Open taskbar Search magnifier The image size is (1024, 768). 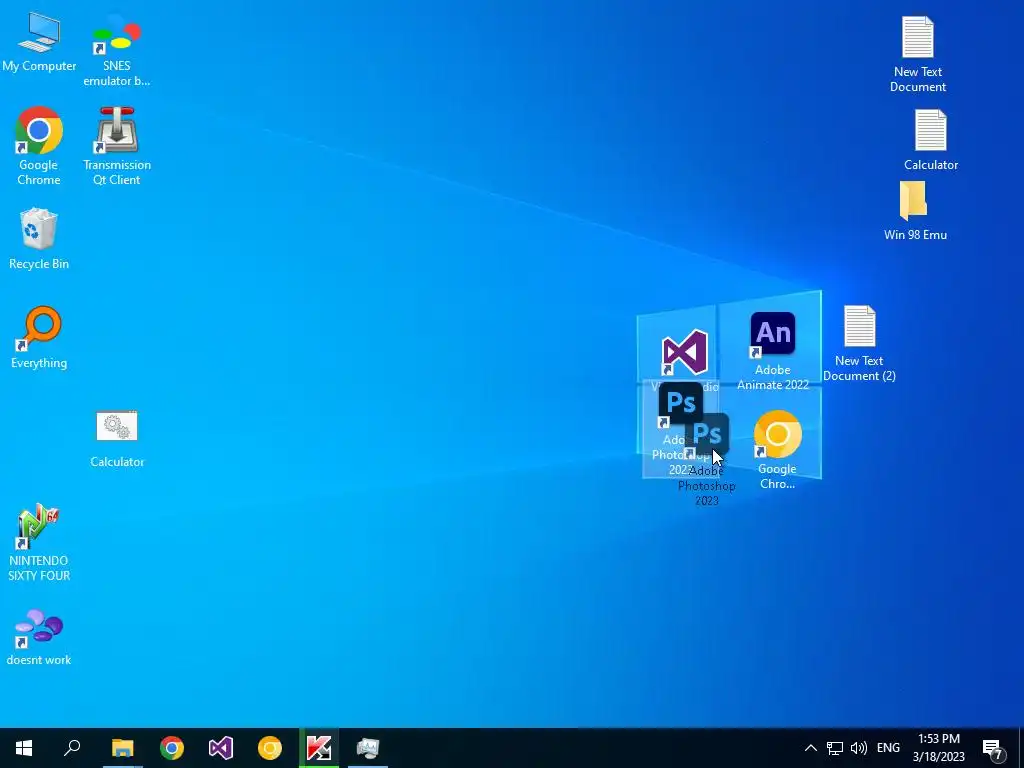tap(72, 748)
